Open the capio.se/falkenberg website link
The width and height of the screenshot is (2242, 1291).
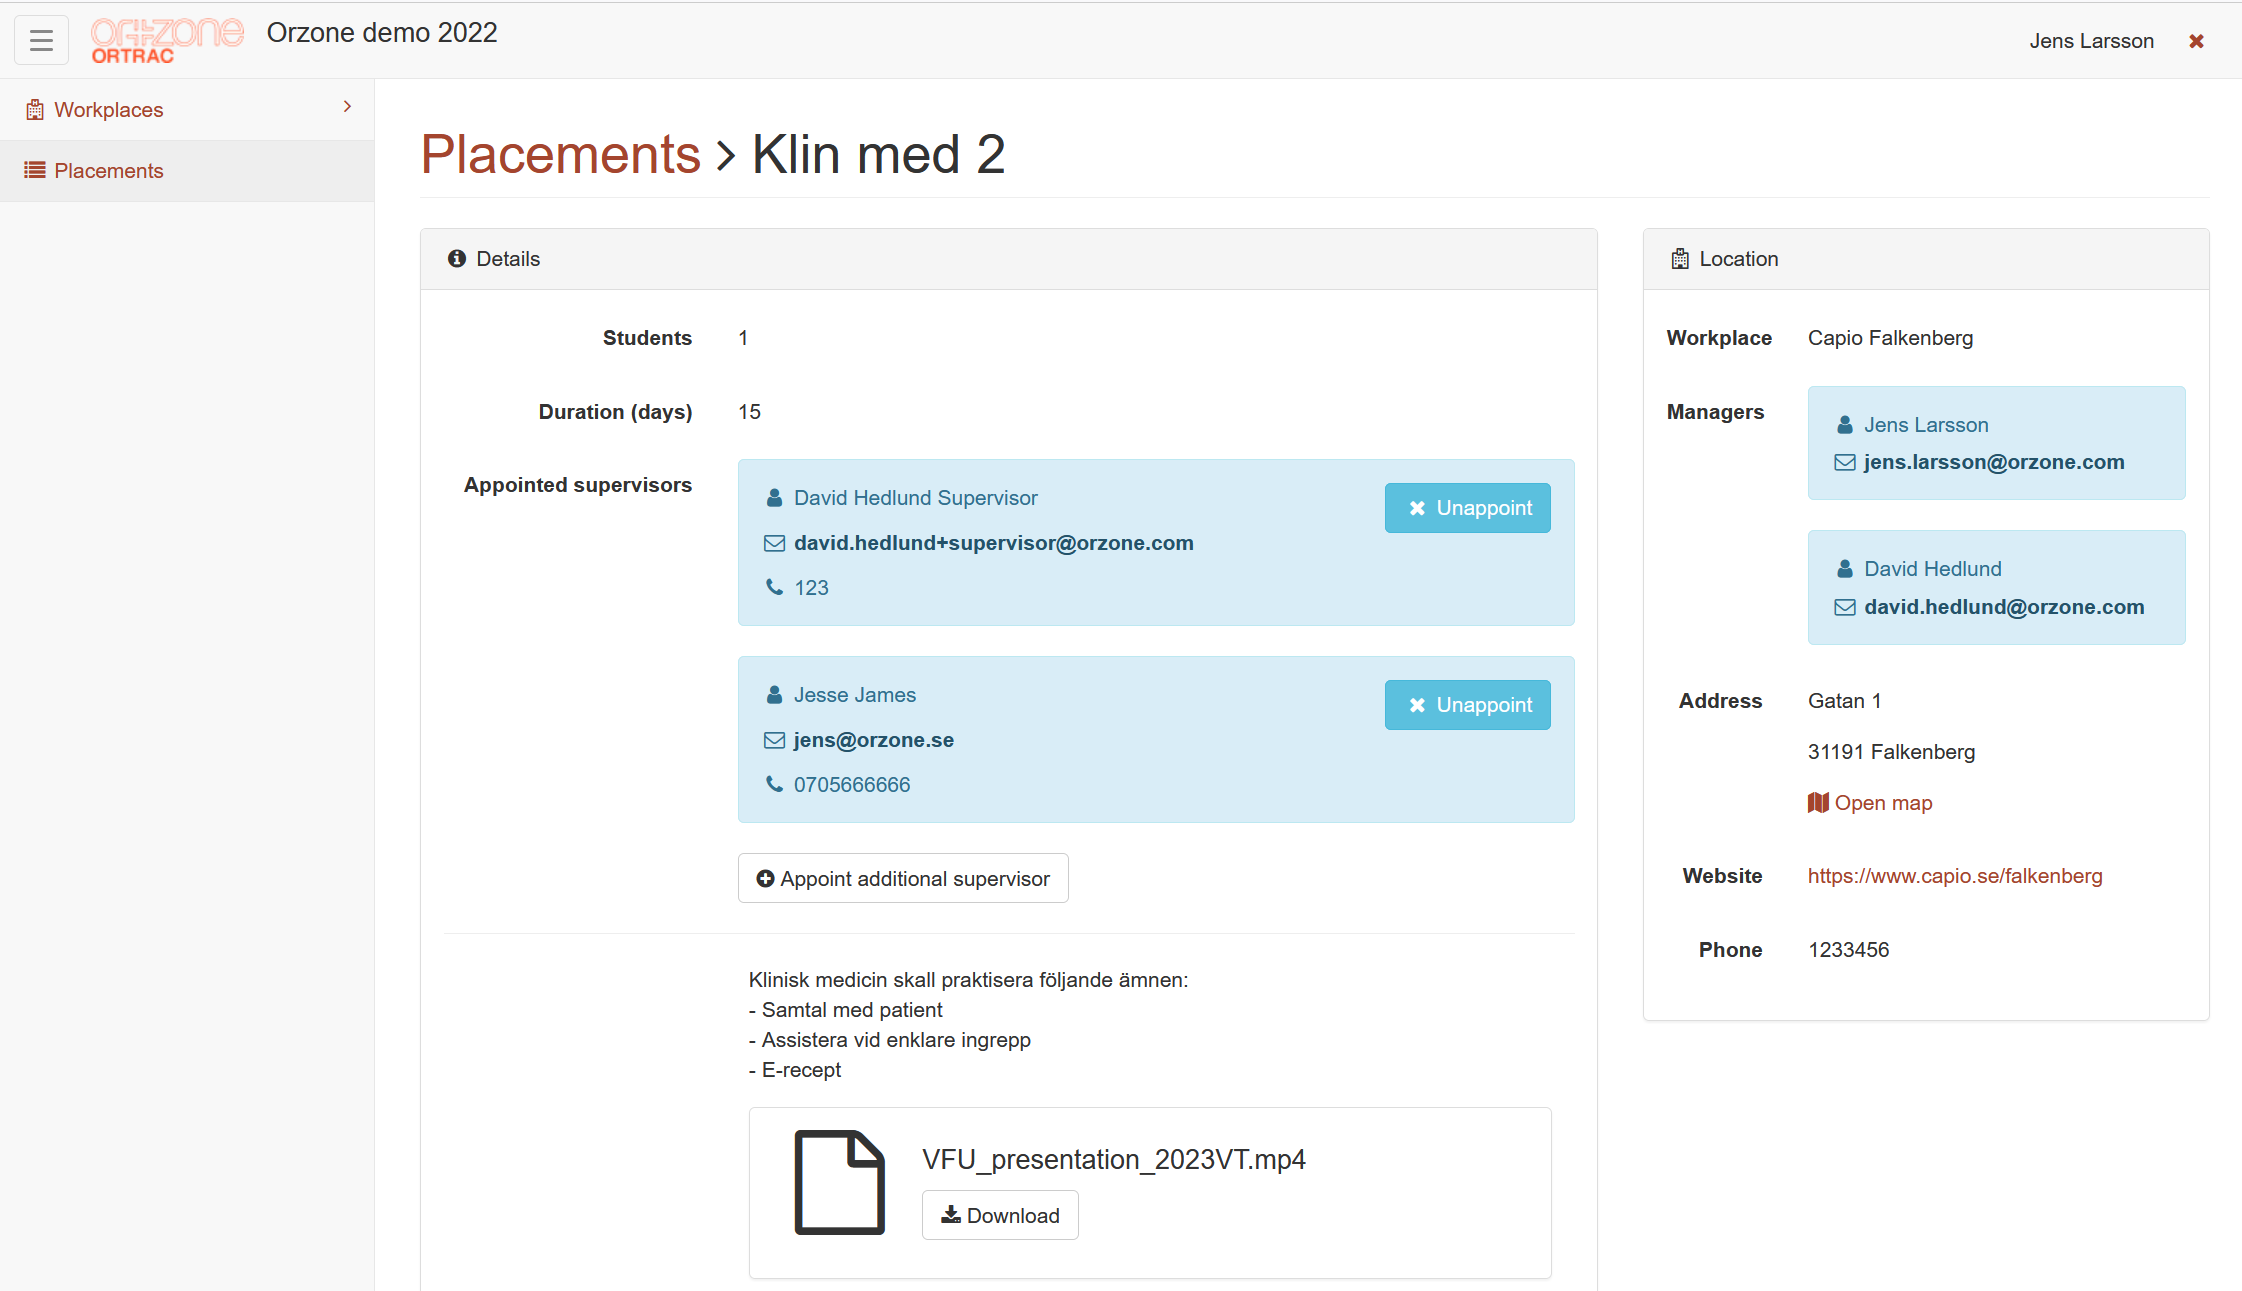point(1954,876)
